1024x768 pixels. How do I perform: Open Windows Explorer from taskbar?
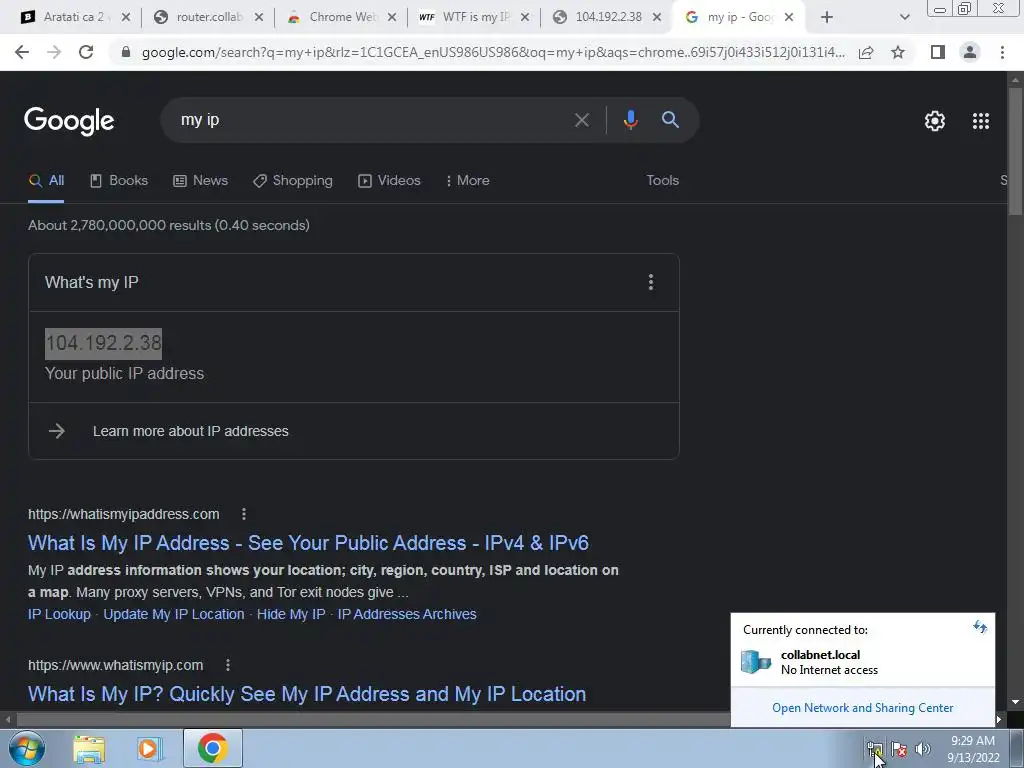click(x=89, y=748)
